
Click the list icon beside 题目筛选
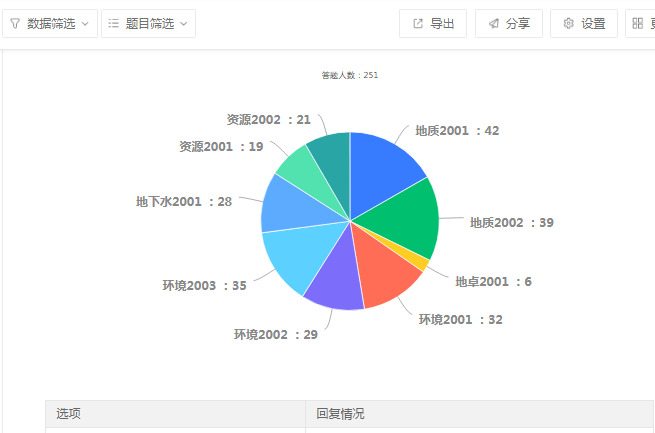[x=114, y=23]
